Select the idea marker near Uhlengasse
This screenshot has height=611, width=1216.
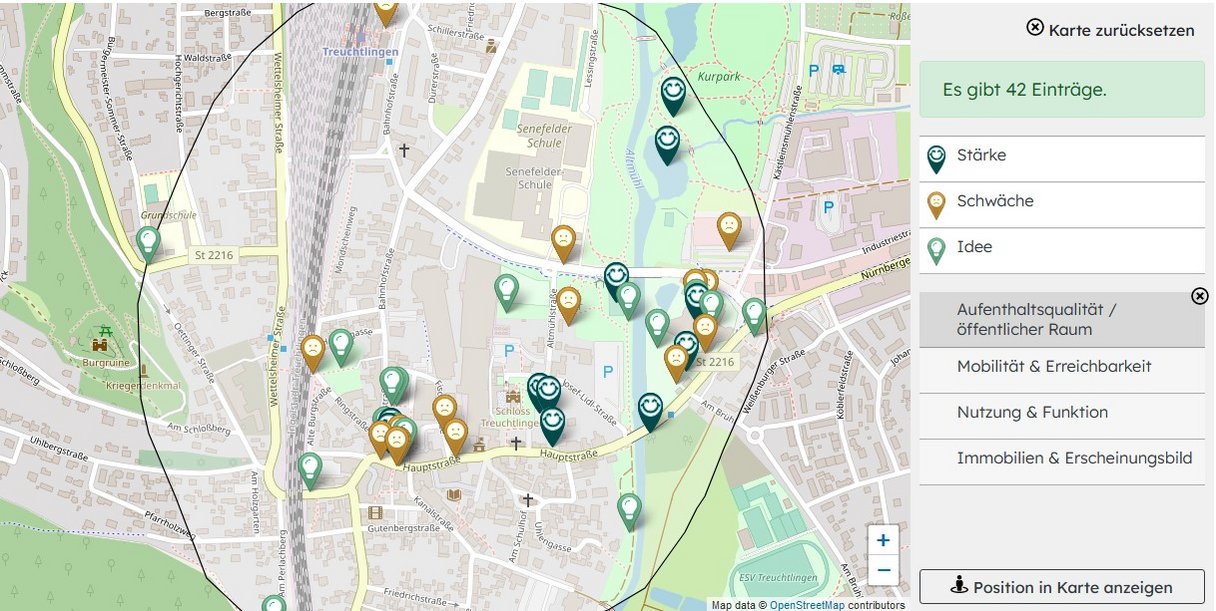(x=629, y=510)
